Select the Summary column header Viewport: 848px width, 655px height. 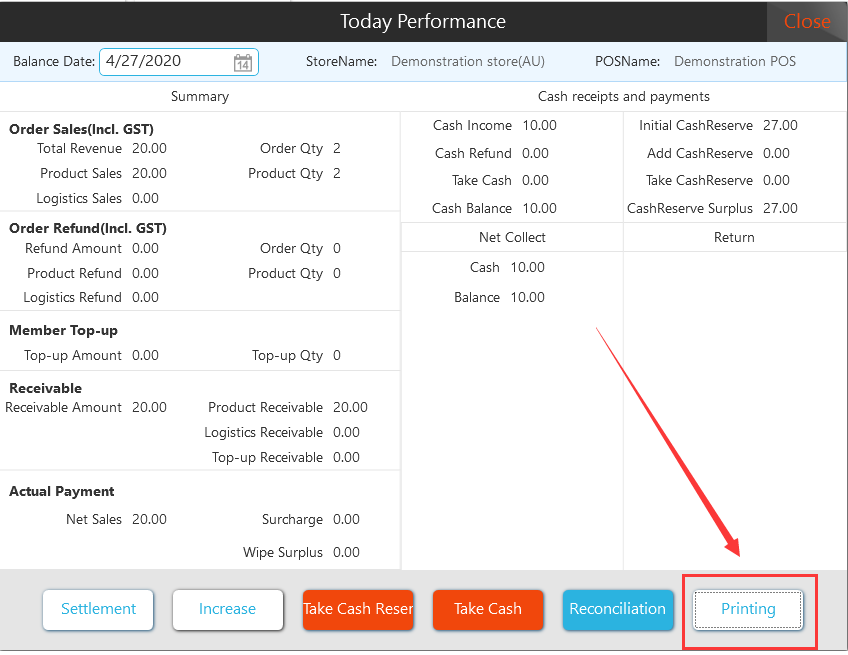point(200,97)
